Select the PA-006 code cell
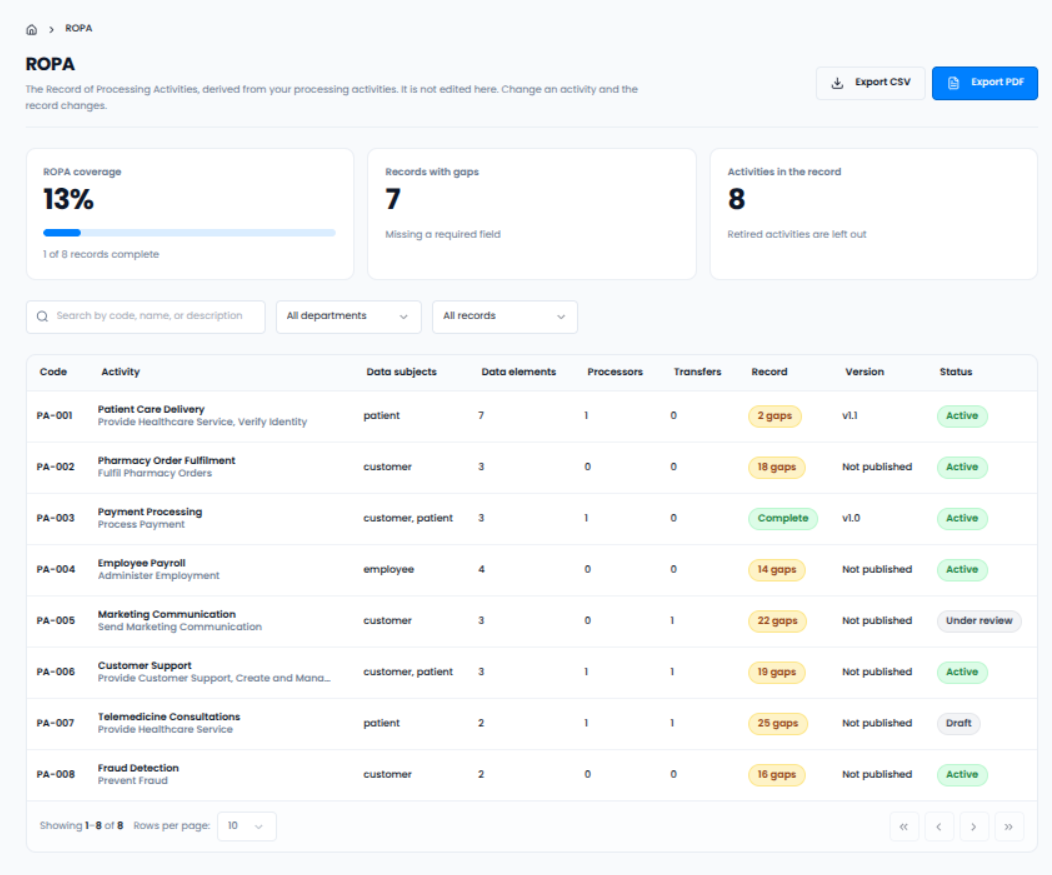 [56, 672]
